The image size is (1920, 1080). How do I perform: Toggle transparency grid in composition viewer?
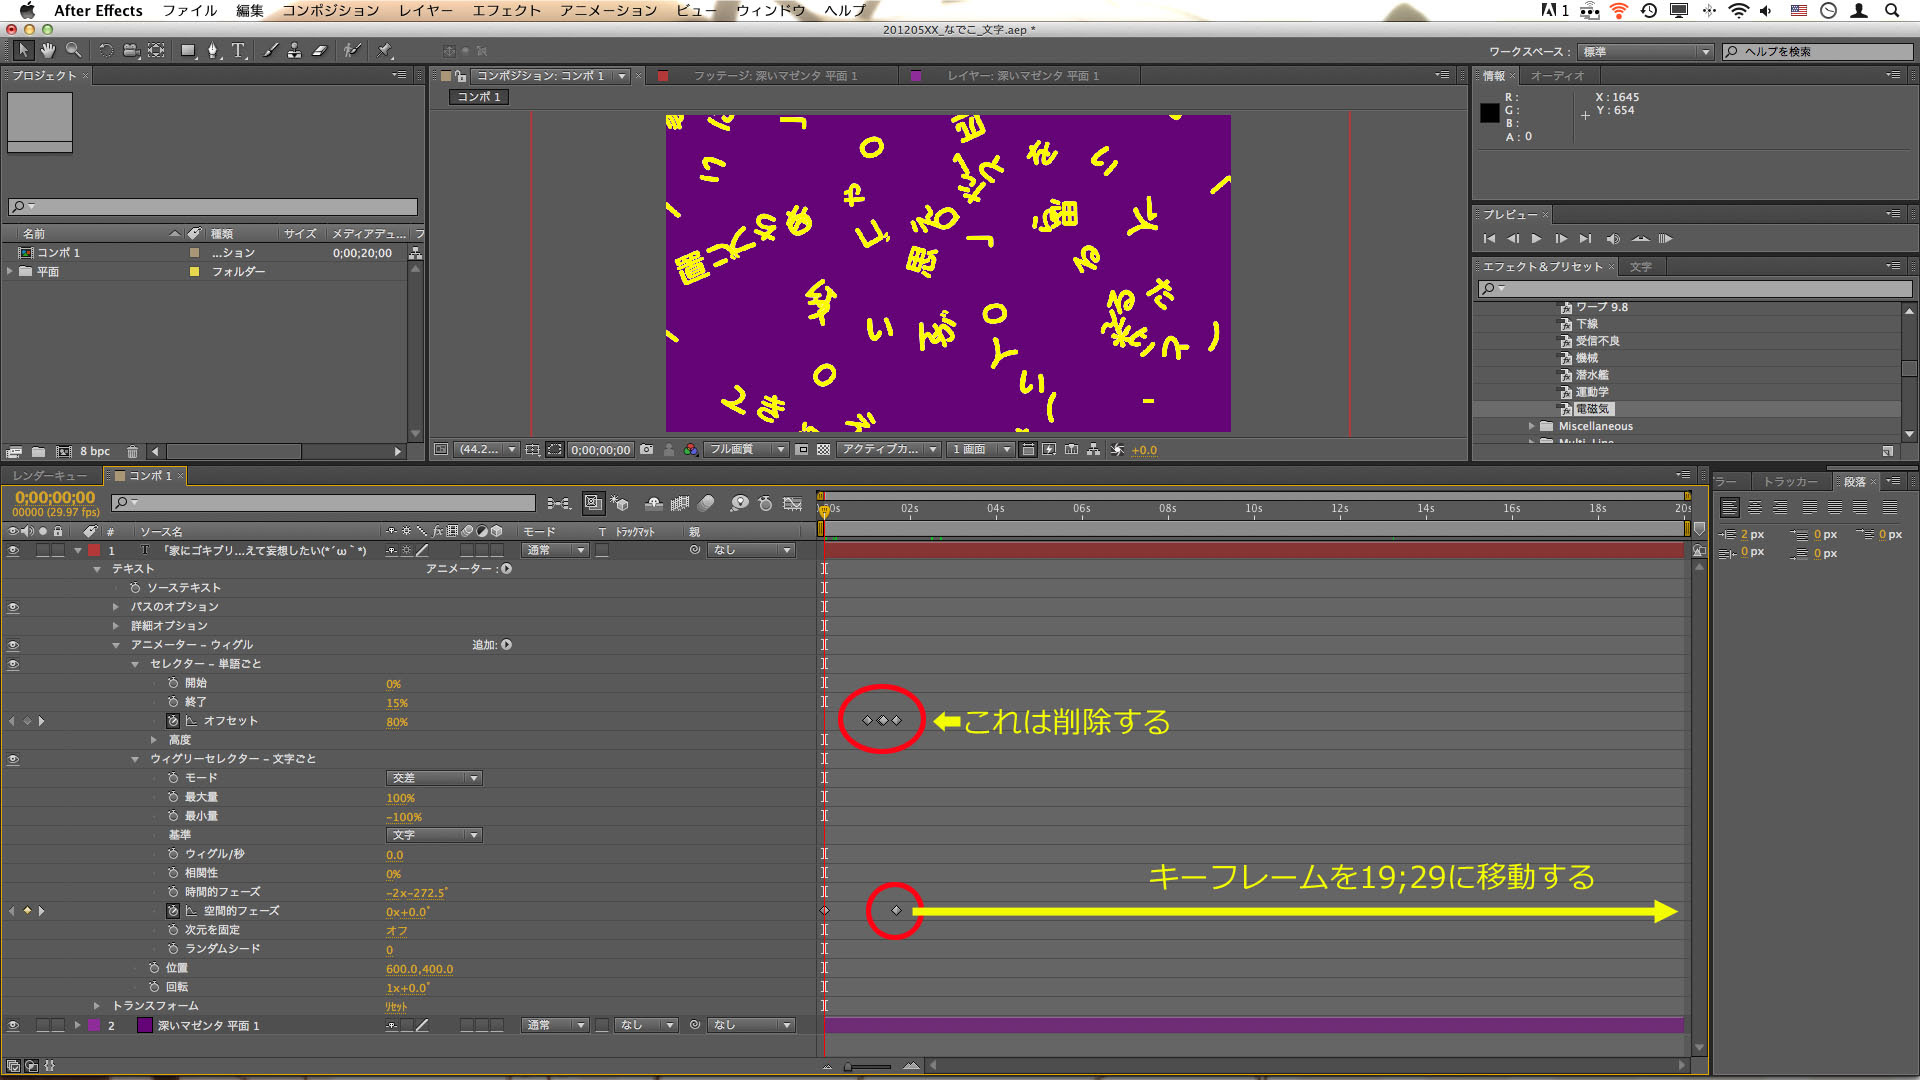click(823, 450)
